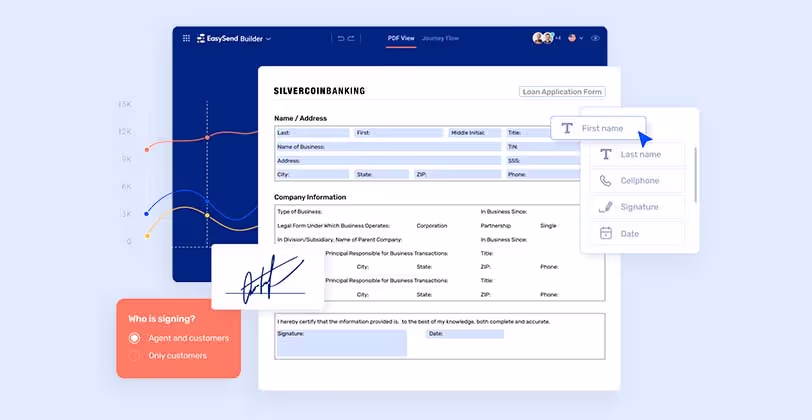Click the red chart line endpoint dot
This screenshot has height=420, width=812.
(x=147, y=150)
